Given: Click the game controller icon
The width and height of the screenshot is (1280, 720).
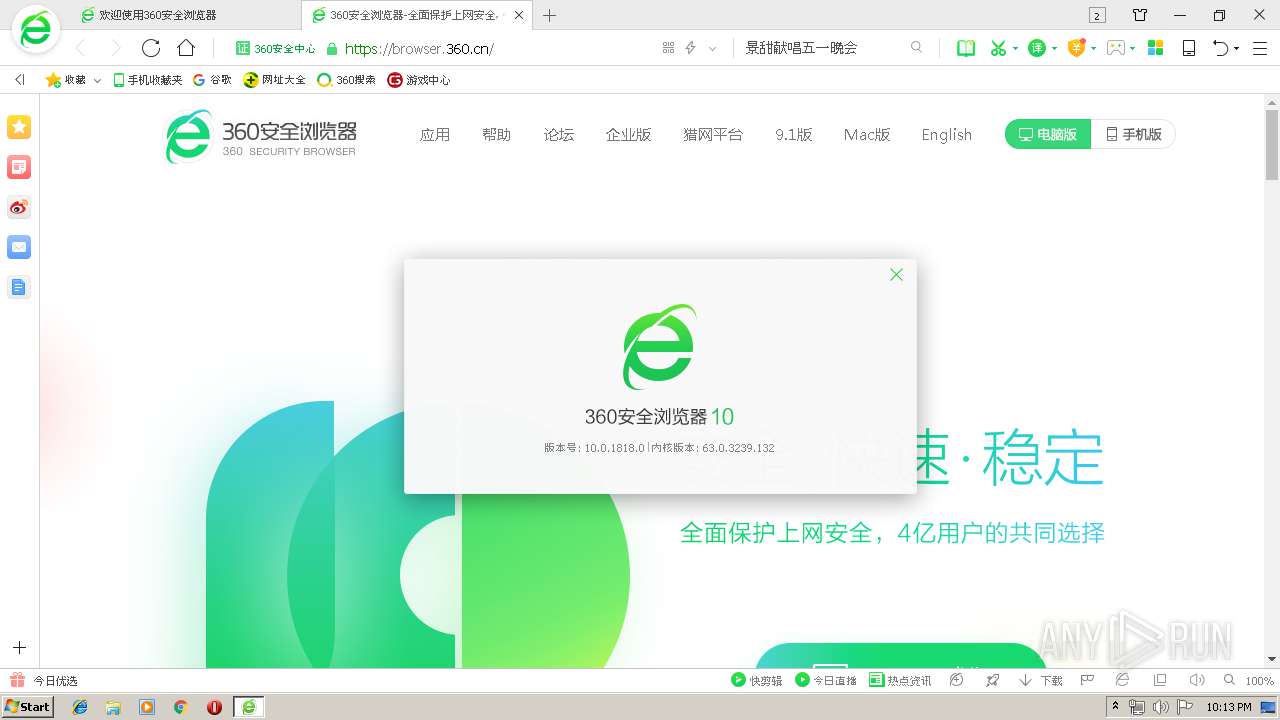Looking at the screenshot, I should pos(1116,48).
